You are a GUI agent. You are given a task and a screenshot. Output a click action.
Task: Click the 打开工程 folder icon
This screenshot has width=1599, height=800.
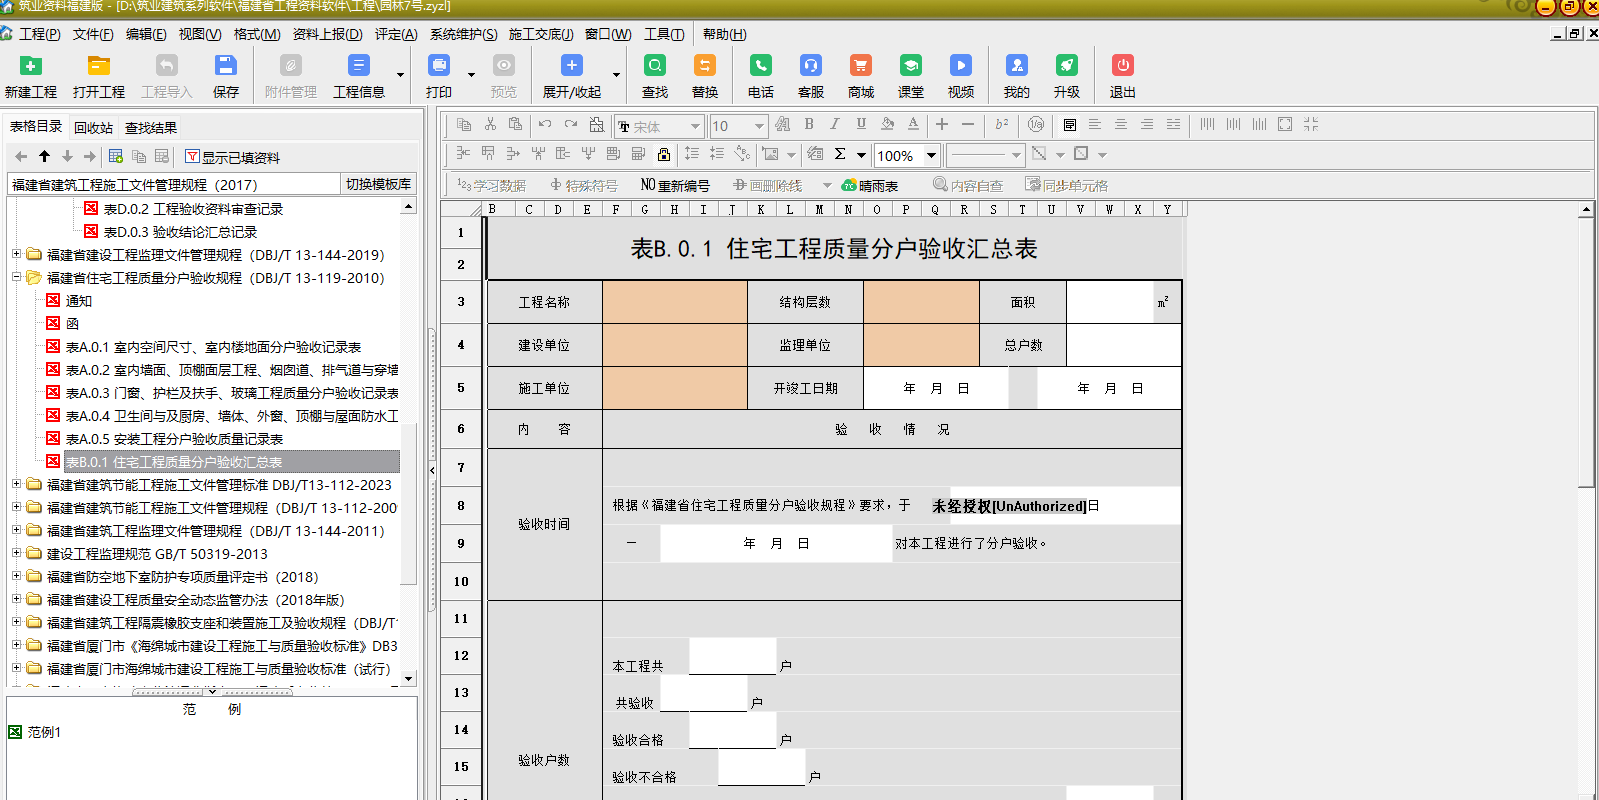98,66
